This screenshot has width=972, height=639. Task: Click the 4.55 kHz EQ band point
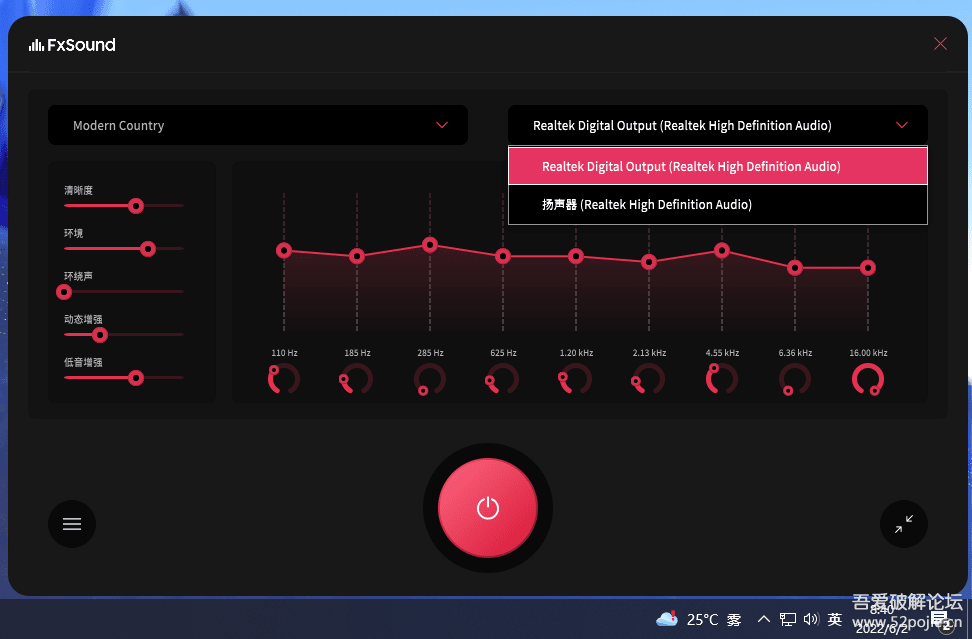click(x=722, y=250)
